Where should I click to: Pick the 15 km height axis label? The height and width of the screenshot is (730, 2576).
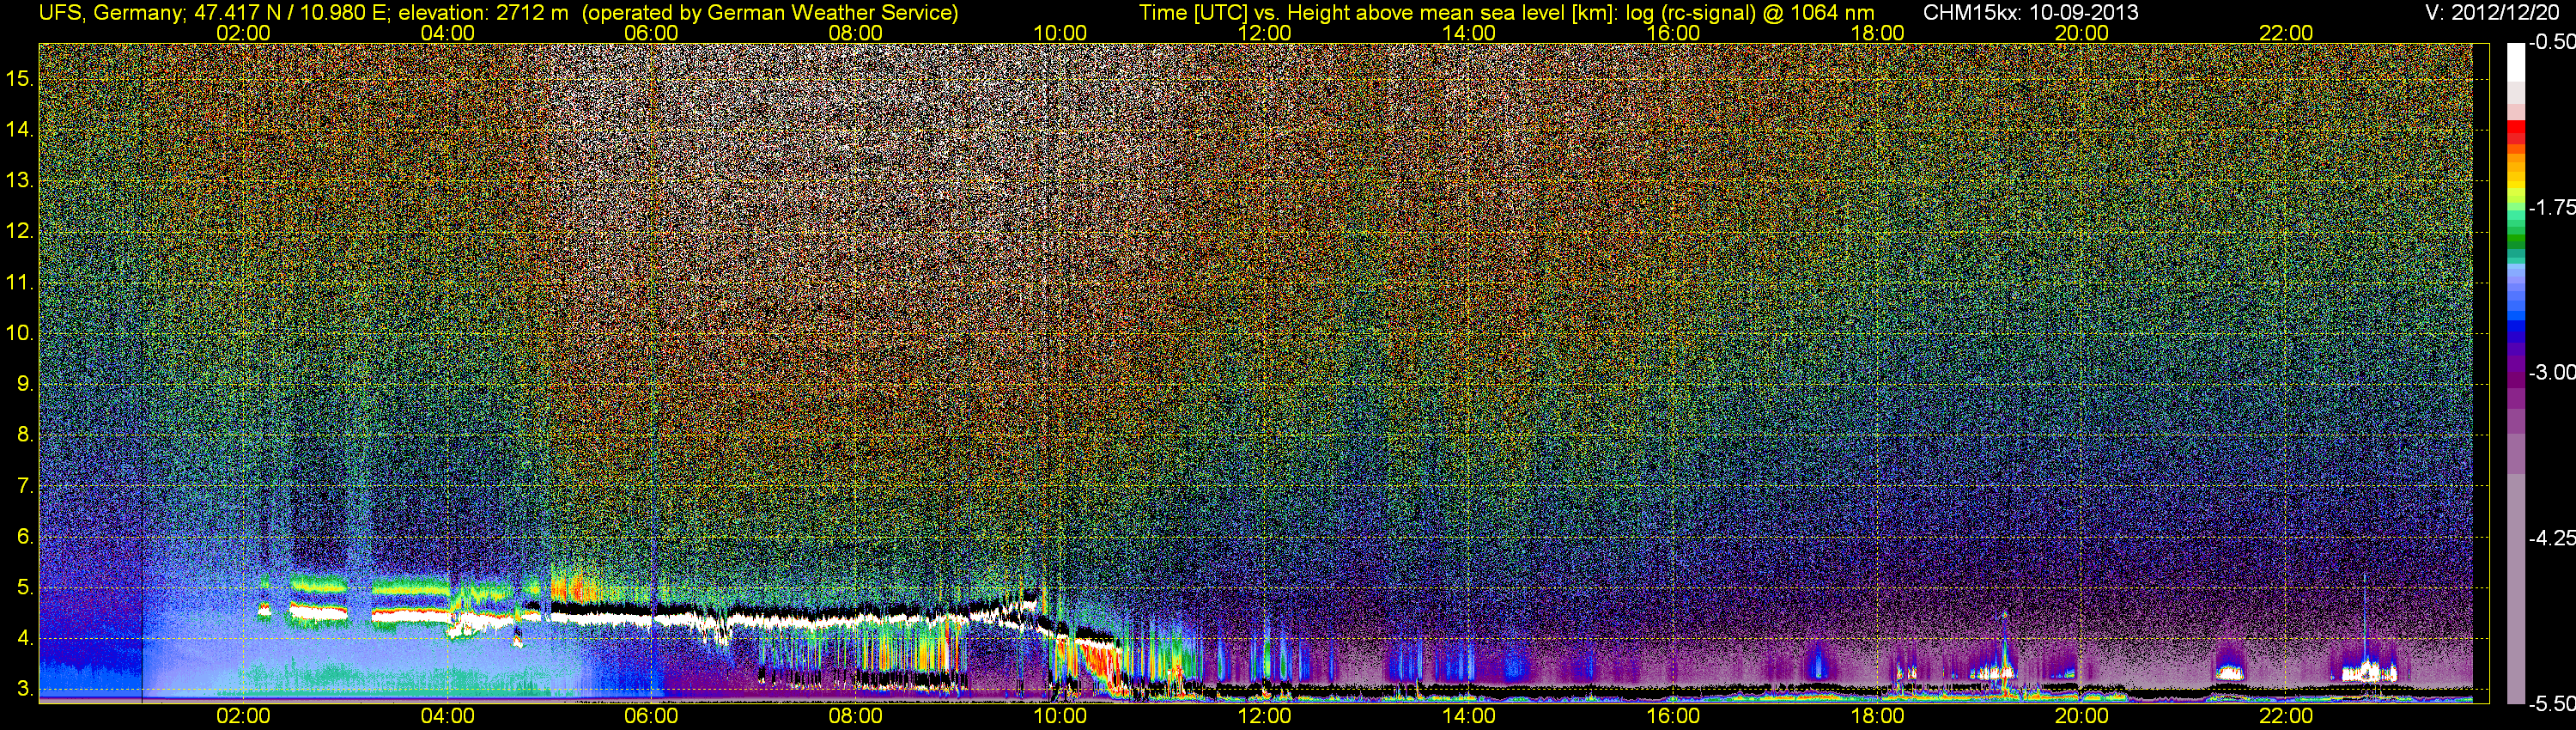click(x=19, y=79)
